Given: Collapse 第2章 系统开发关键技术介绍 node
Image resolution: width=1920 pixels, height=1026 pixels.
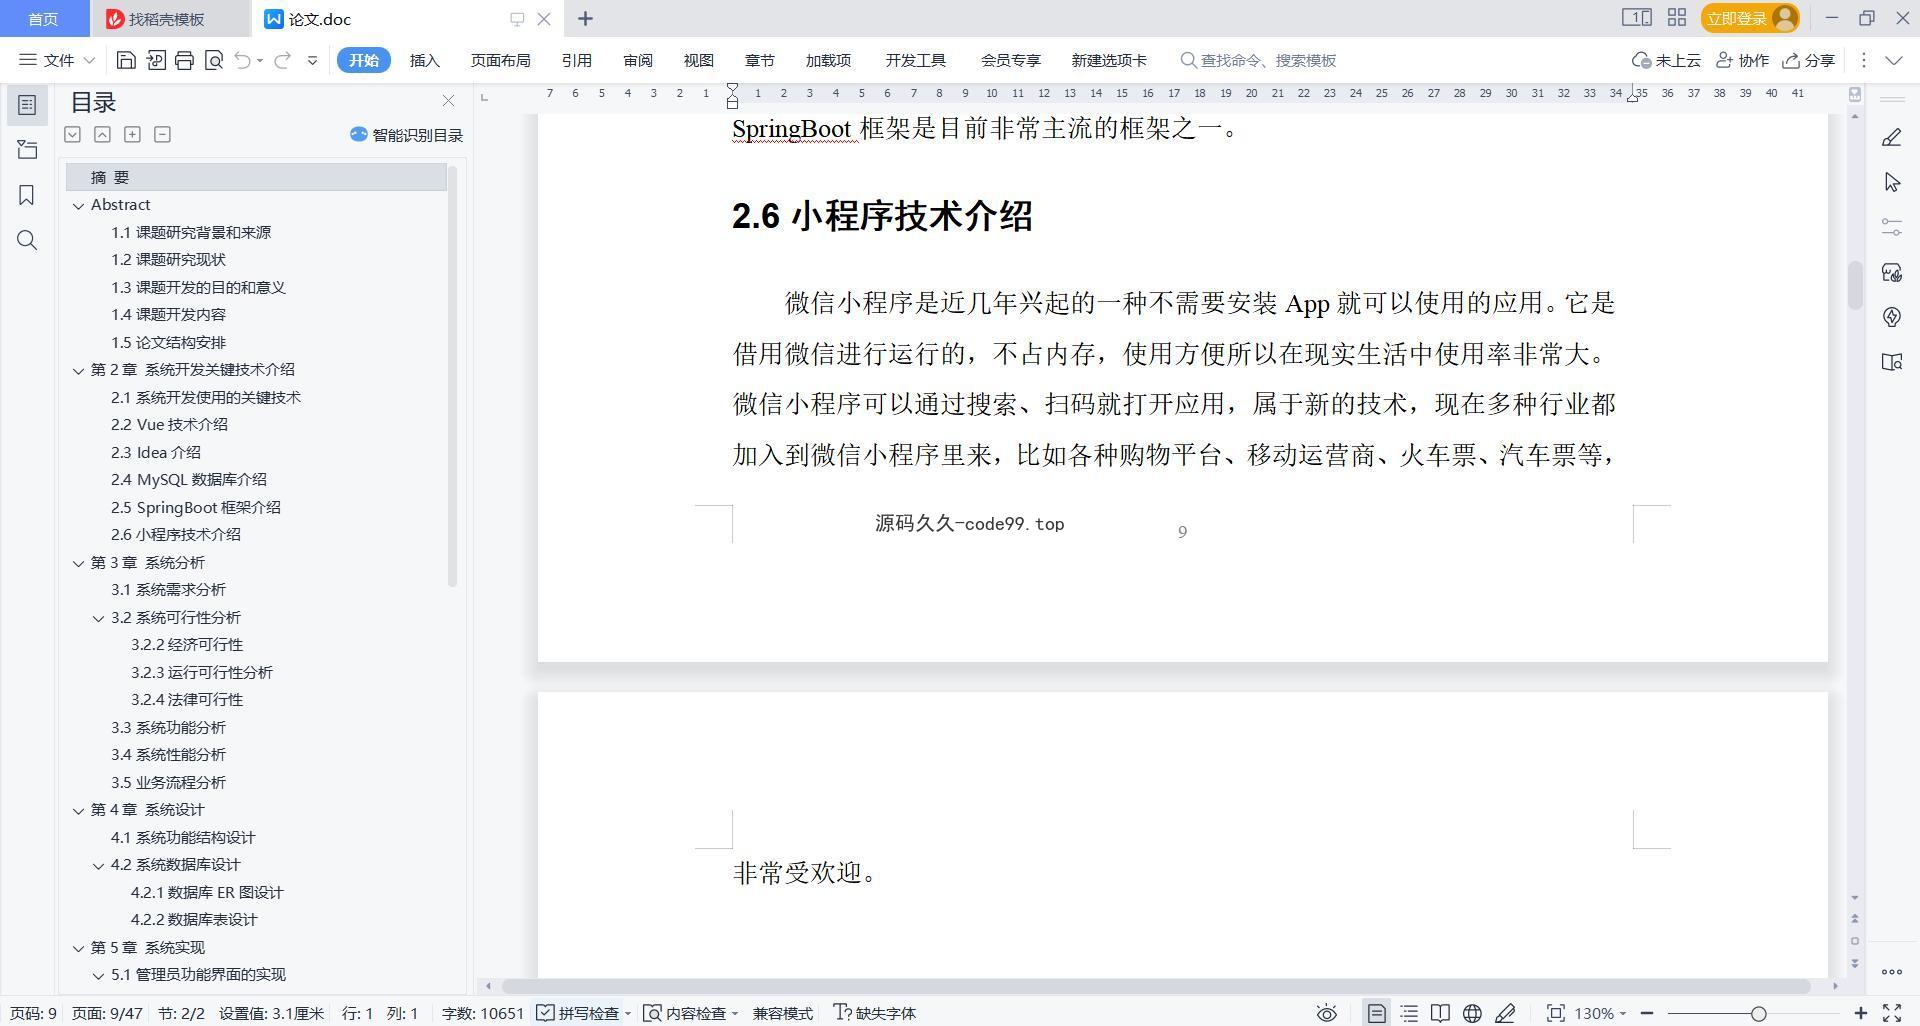Looking at the screenshot, I should 78,370.
